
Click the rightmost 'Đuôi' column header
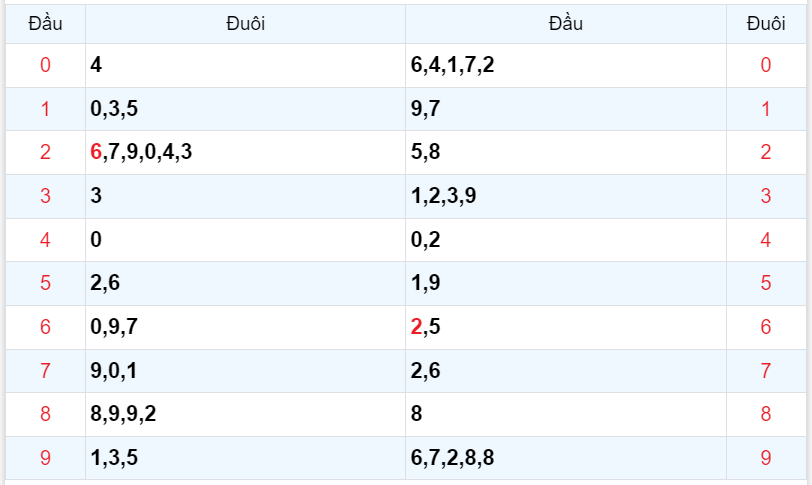[765, 23]
